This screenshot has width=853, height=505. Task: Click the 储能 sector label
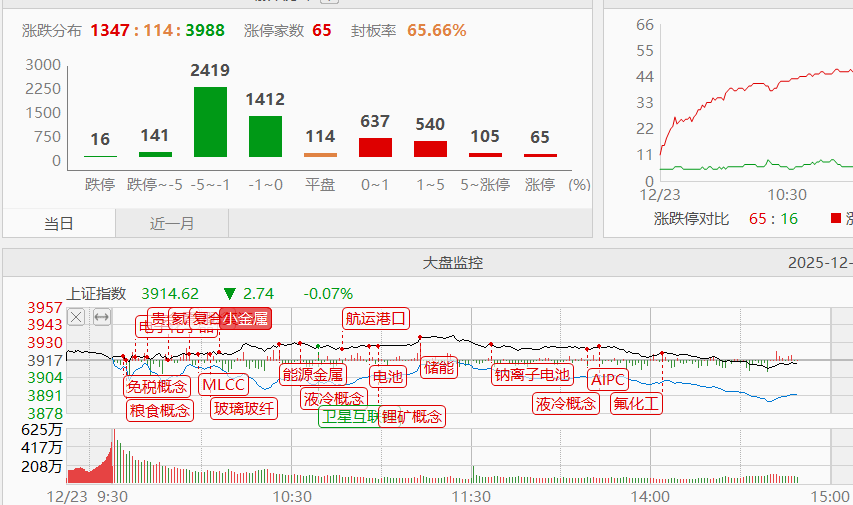438,367
